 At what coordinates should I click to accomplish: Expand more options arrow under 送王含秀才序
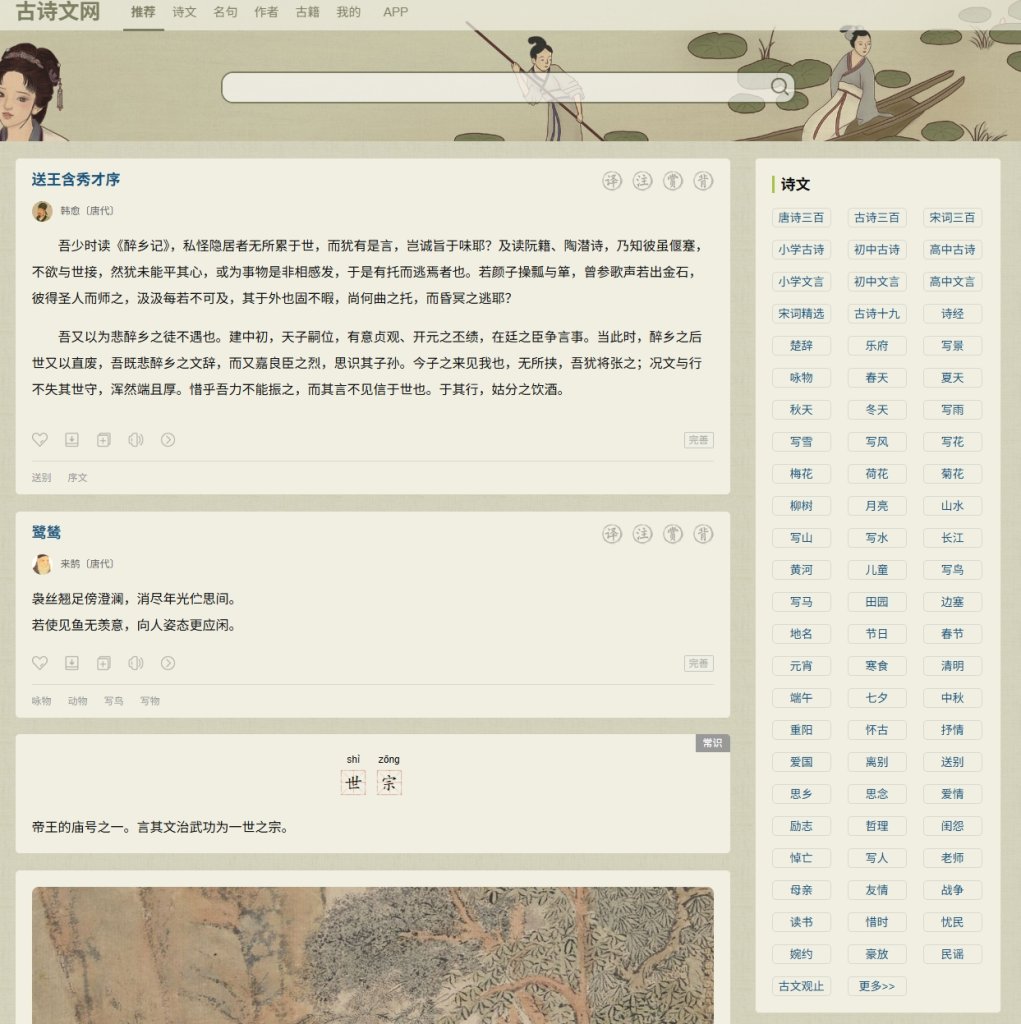pyautogui.click(x=168, y=440)
